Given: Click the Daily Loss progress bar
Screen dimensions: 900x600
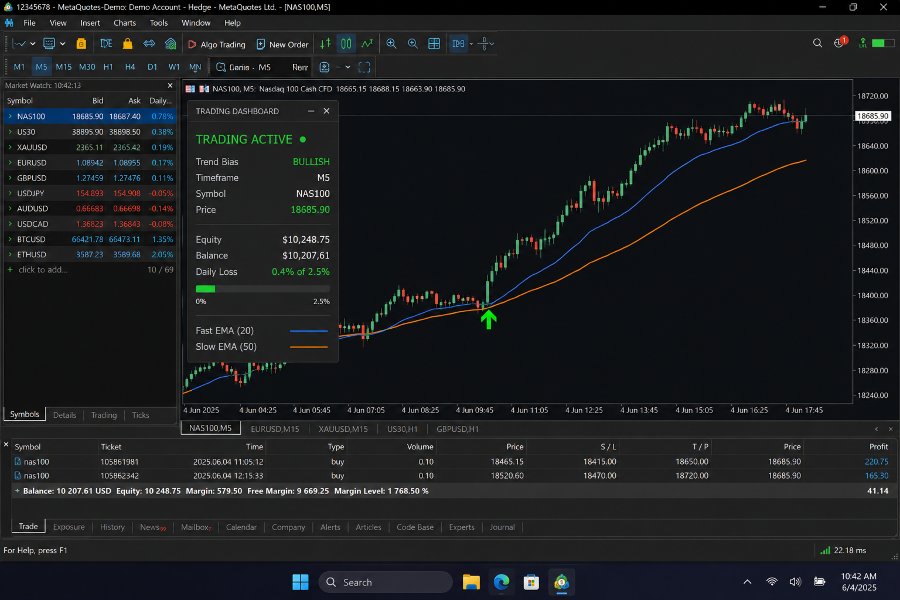Looking at the screenshot, I should (263, 289).
